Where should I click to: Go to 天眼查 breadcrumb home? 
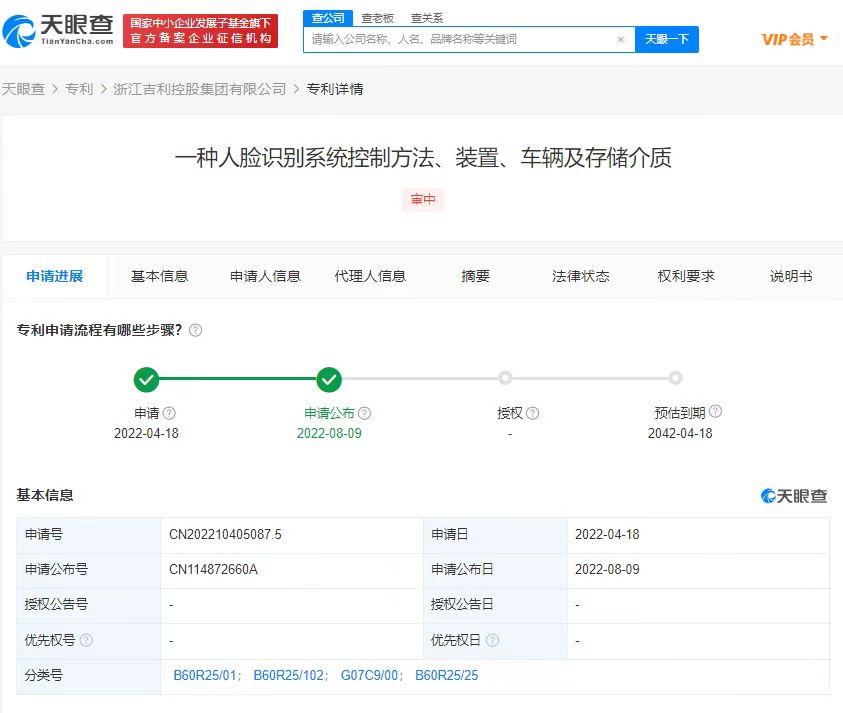click(23, 89)
